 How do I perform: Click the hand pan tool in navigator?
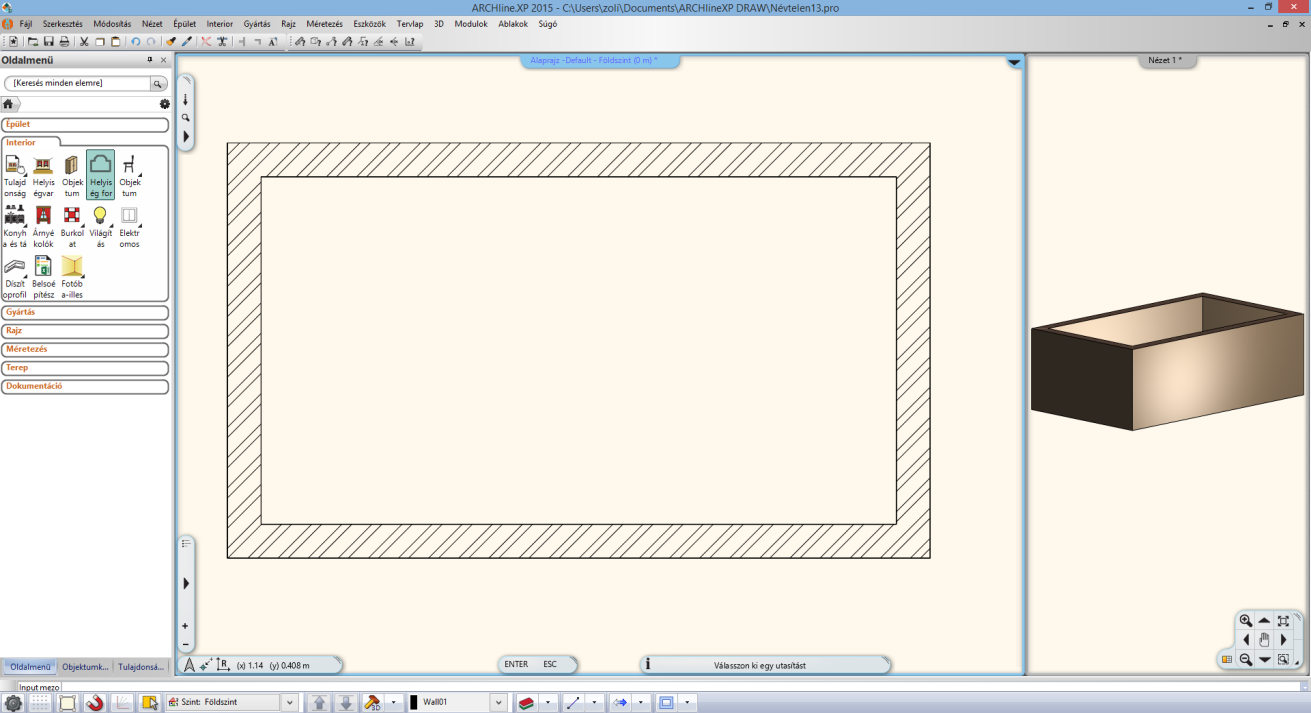[x=1264, y=640]
